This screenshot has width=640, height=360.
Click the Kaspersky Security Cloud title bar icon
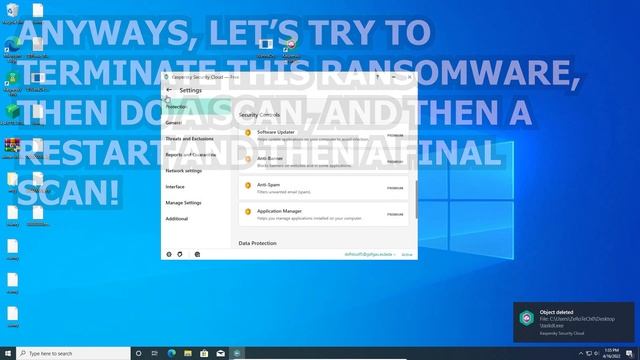tap(166, 77)
